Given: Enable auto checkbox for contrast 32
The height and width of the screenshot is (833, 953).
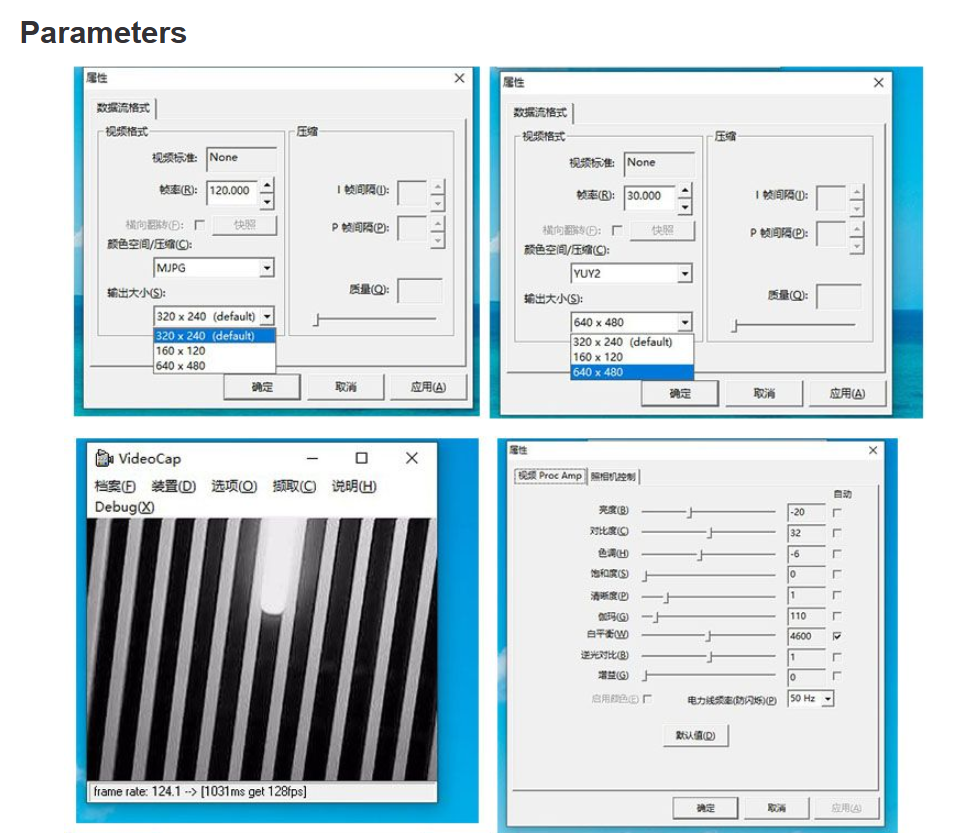Looking at the screenshot, I should 837,533.
